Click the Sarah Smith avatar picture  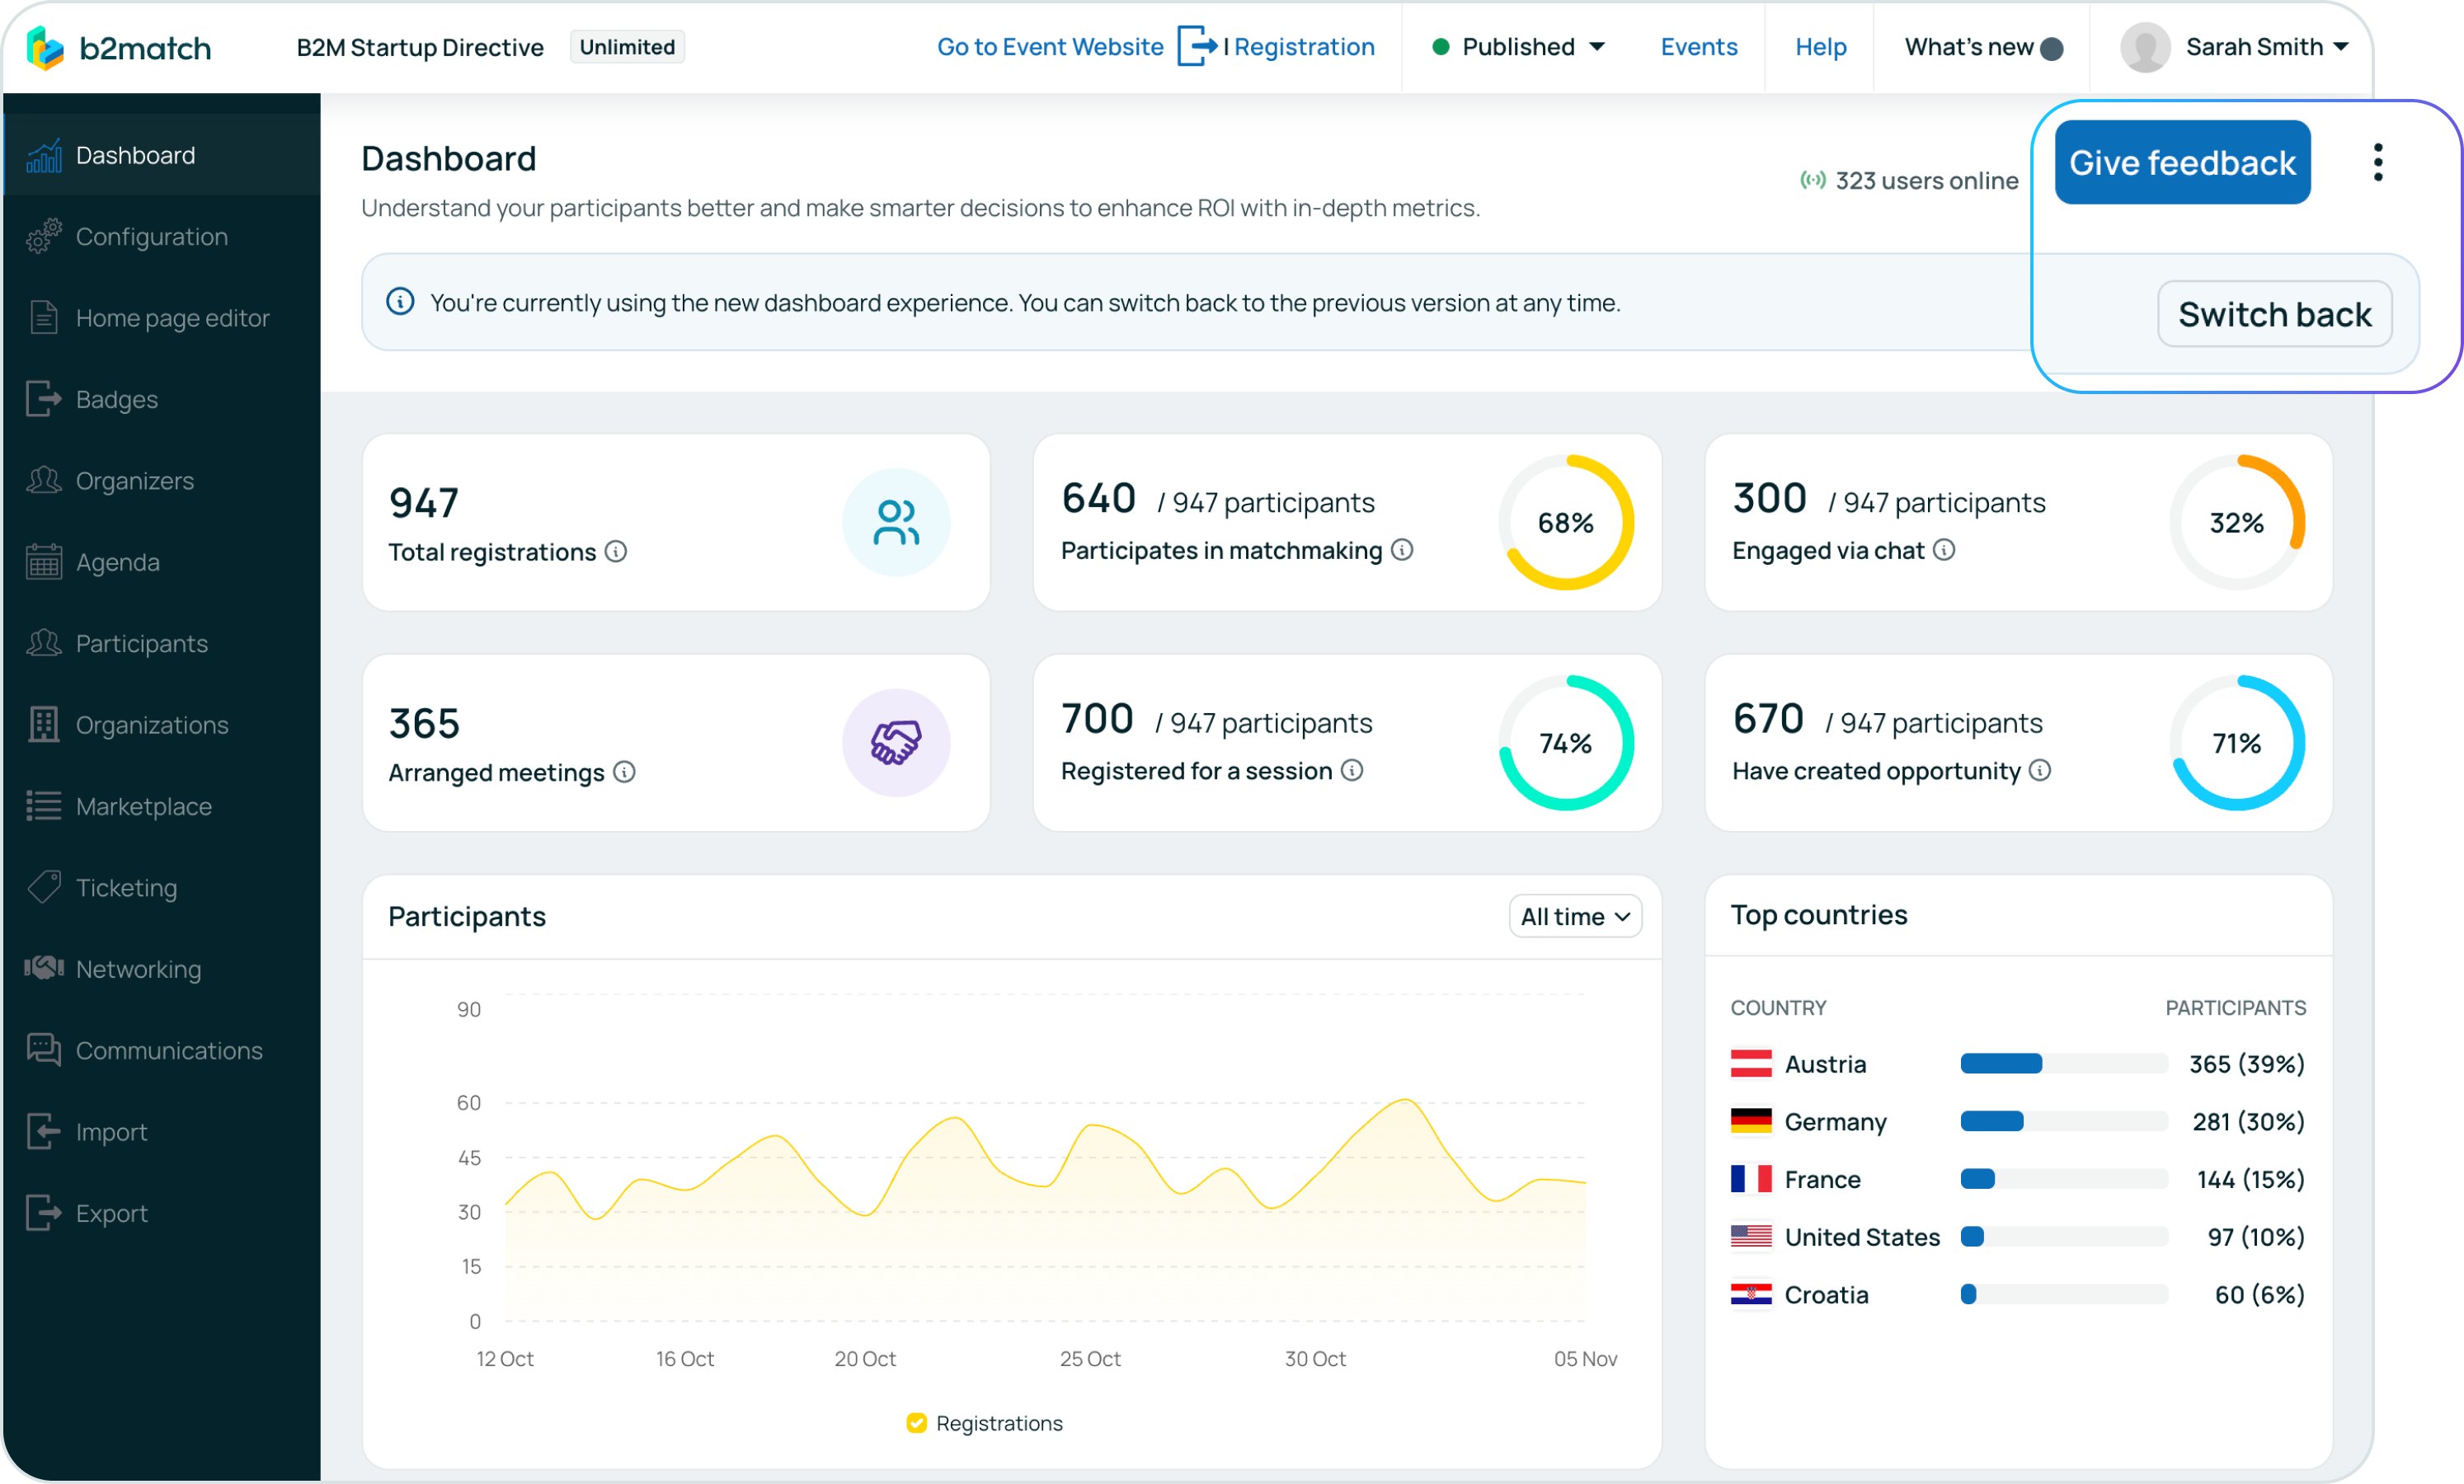(2144, 47)
